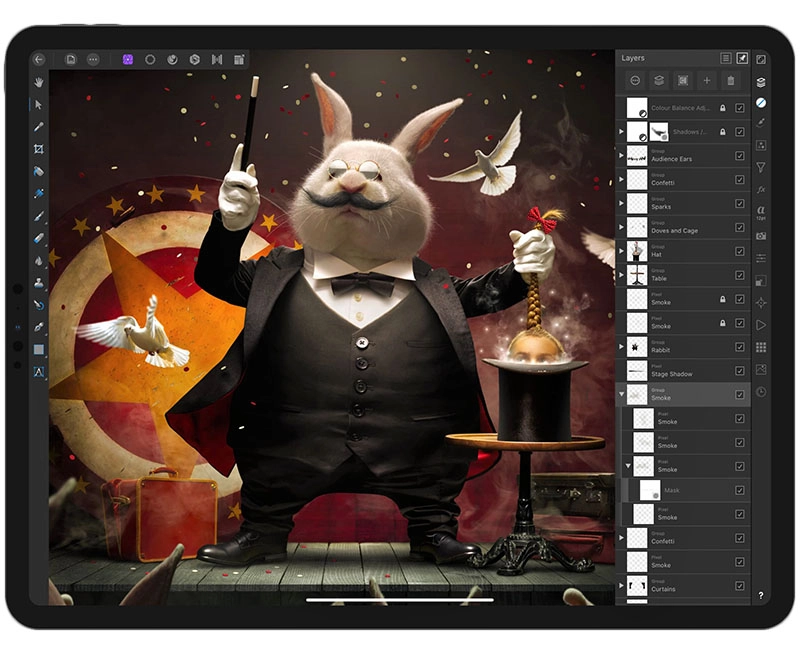Select the Hand (View) tool

click(x=39, y=82)
